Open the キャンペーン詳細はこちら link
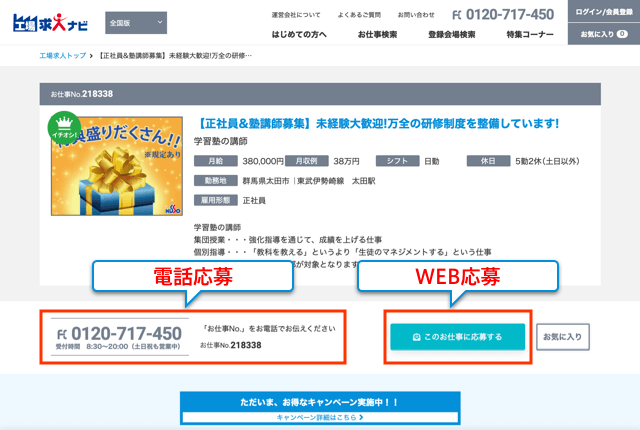 click(x=319, y=416)
